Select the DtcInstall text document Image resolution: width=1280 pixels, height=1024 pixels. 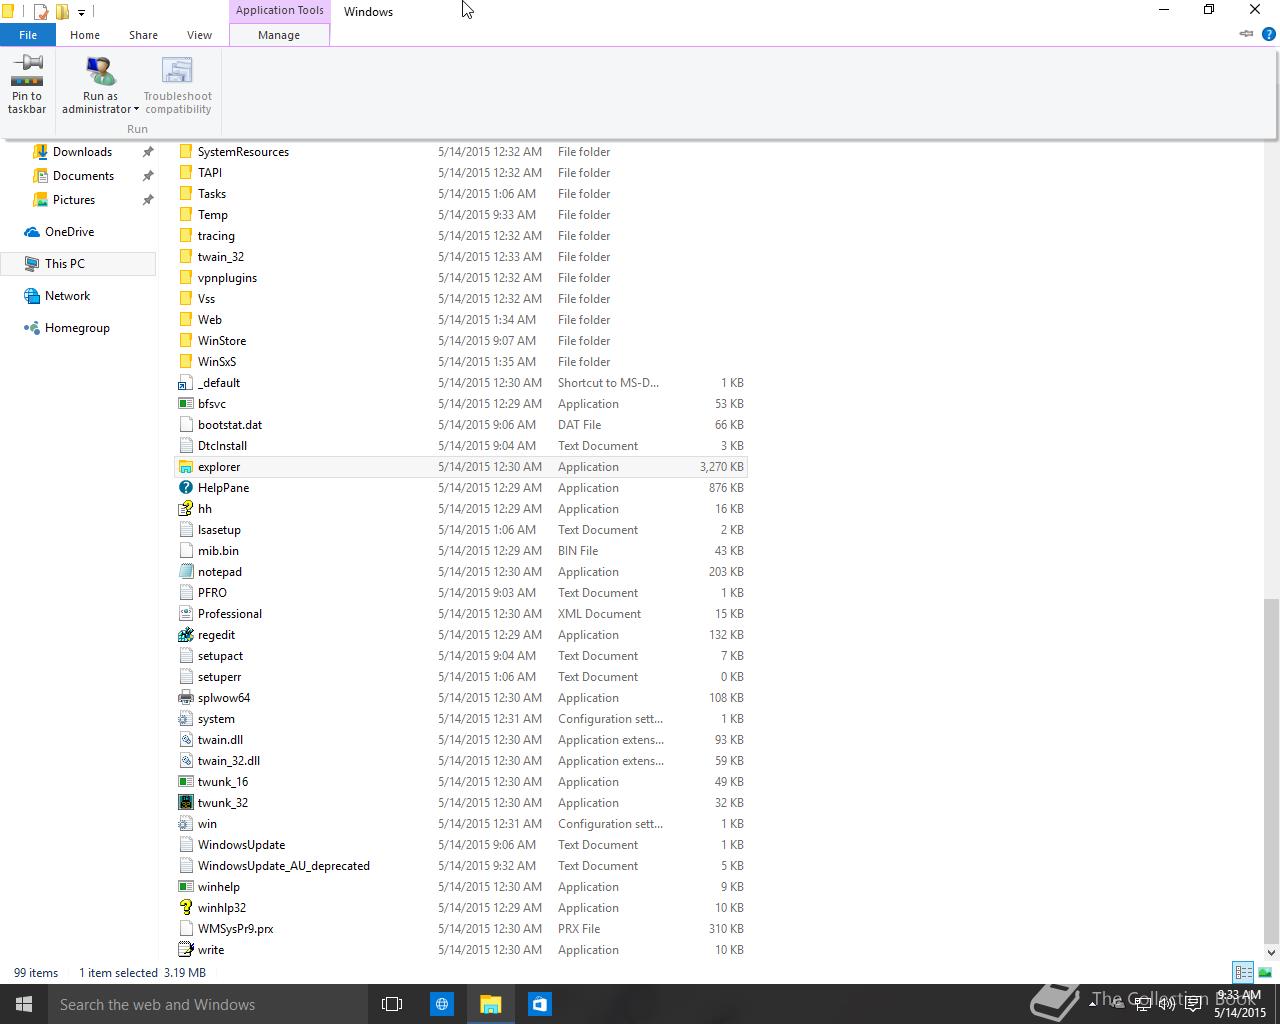[x=460, y=446]
